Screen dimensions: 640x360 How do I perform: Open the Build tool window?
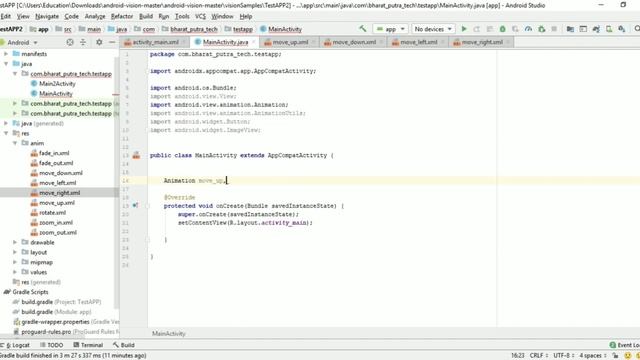tap(124, 345)
